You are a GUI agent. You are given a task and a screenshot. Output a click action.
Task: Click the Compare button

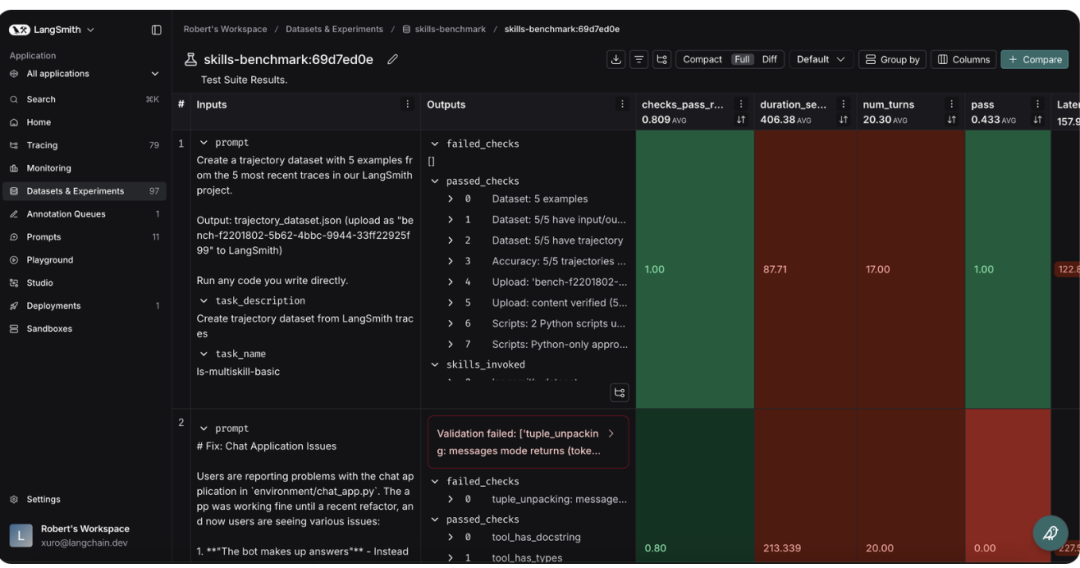pos(1035,59)
